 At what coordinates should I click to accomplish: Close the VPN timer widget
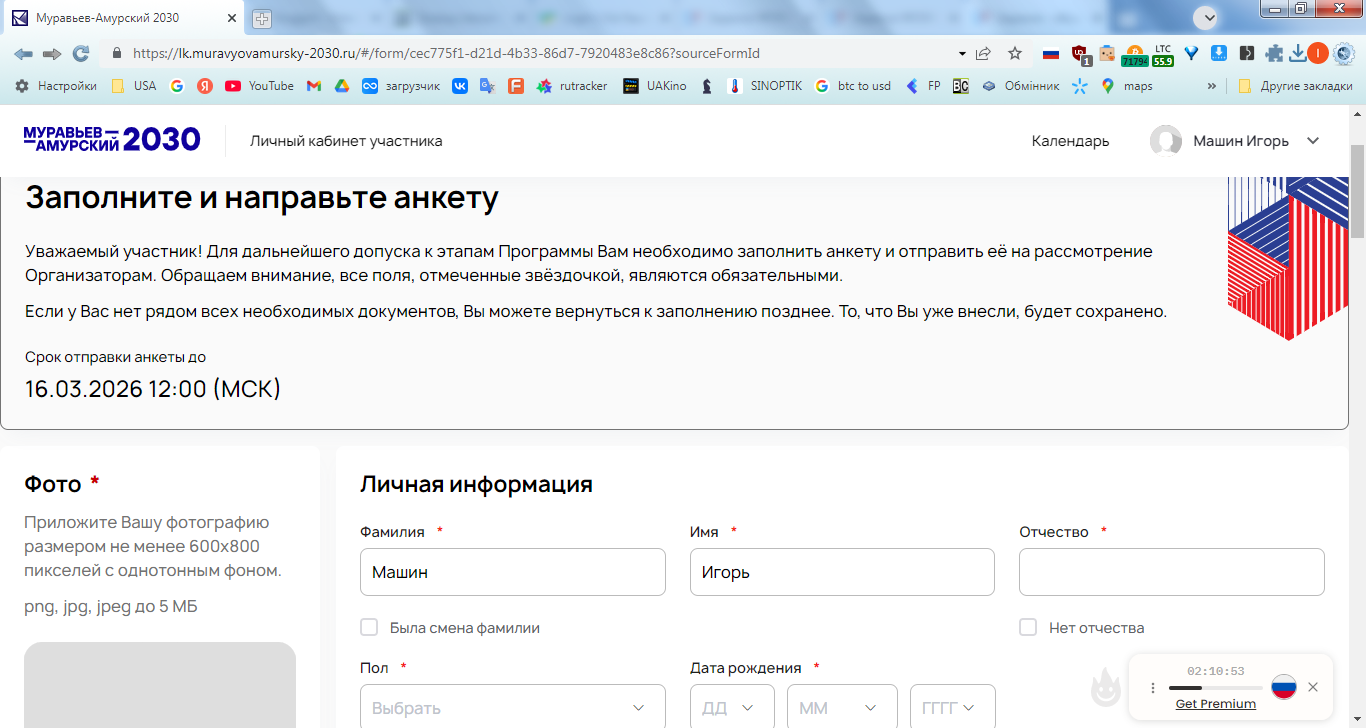[1313, 687]
